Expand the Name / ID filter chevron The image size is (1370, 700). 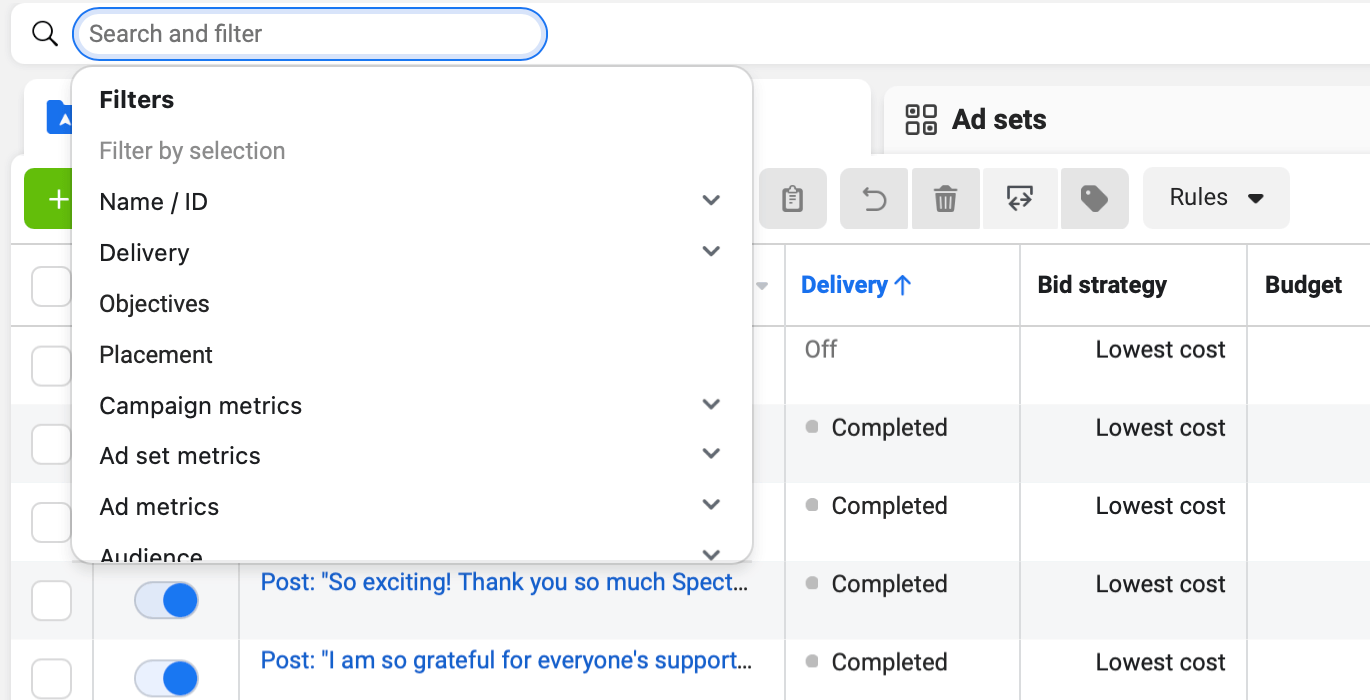tap(711, 201)
